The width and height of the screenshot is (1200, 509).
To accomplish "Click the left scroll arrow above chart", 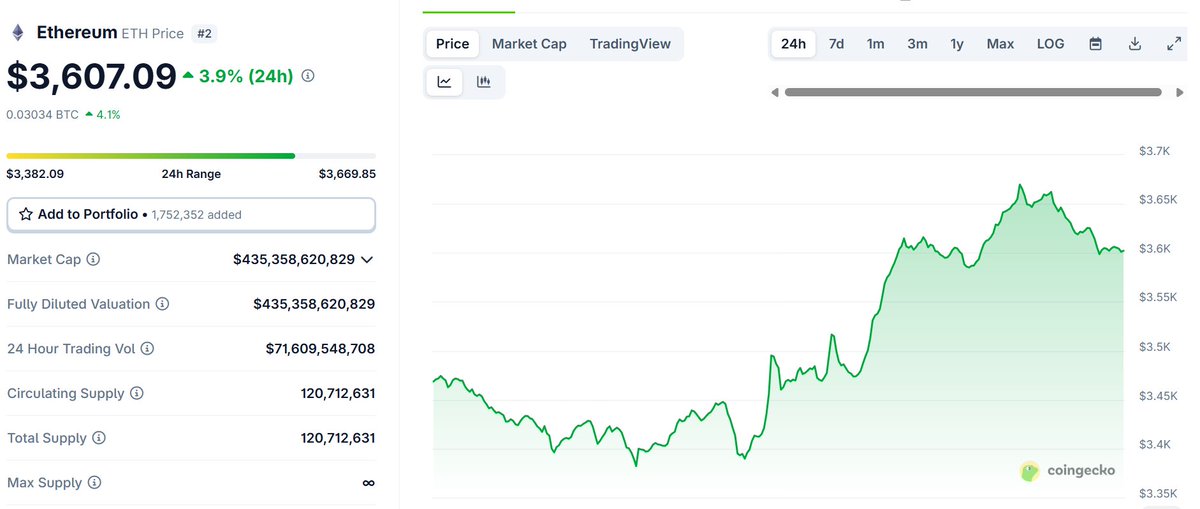I will [775, 93].
